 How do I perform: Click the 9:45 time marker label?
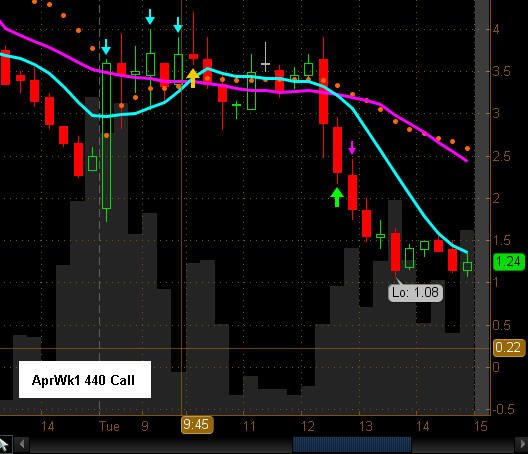(197, 425)
